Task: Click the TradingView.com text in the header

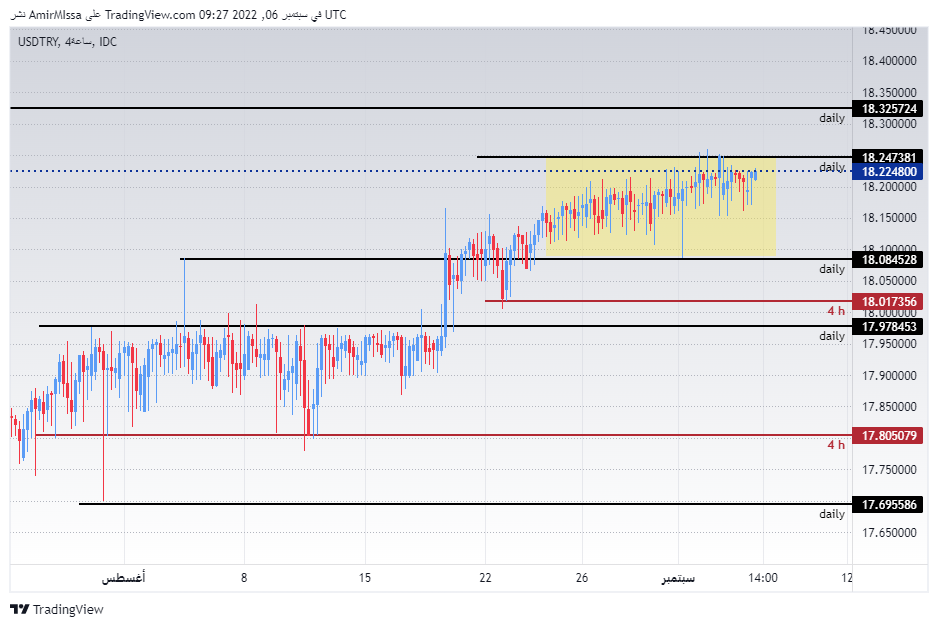Action: click(150, 15)
